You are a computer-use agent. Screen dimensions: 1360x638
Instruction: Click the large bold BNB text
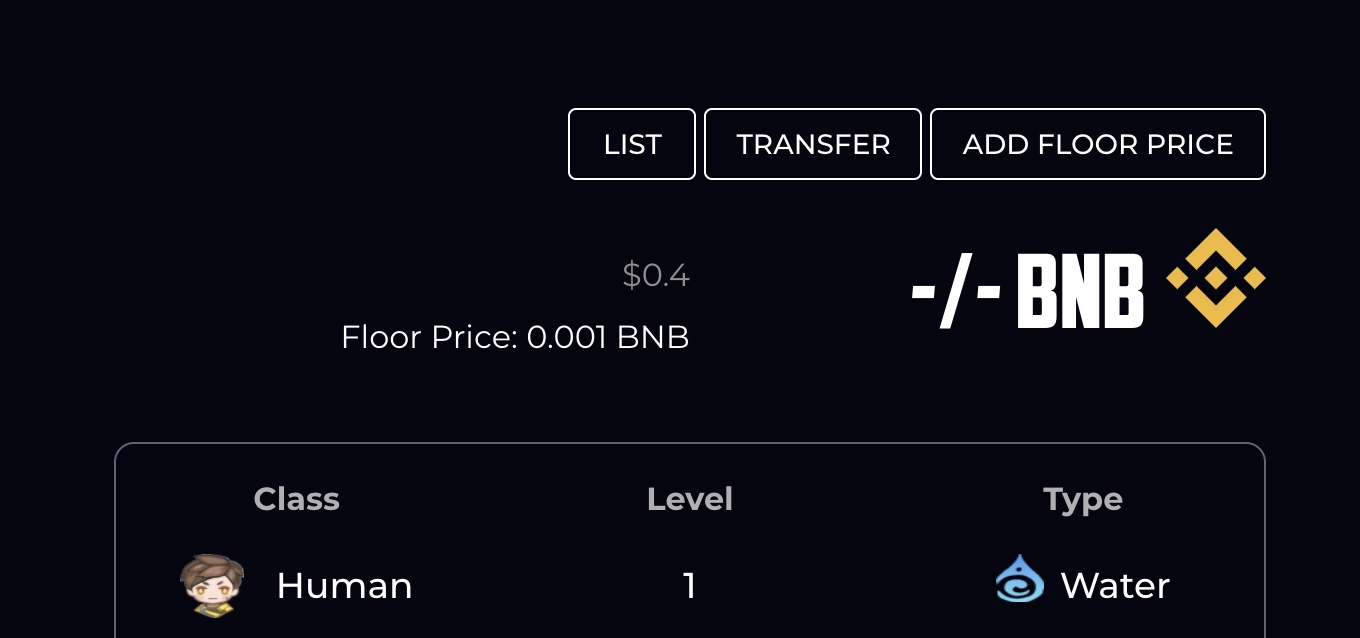coord(1080,291)
